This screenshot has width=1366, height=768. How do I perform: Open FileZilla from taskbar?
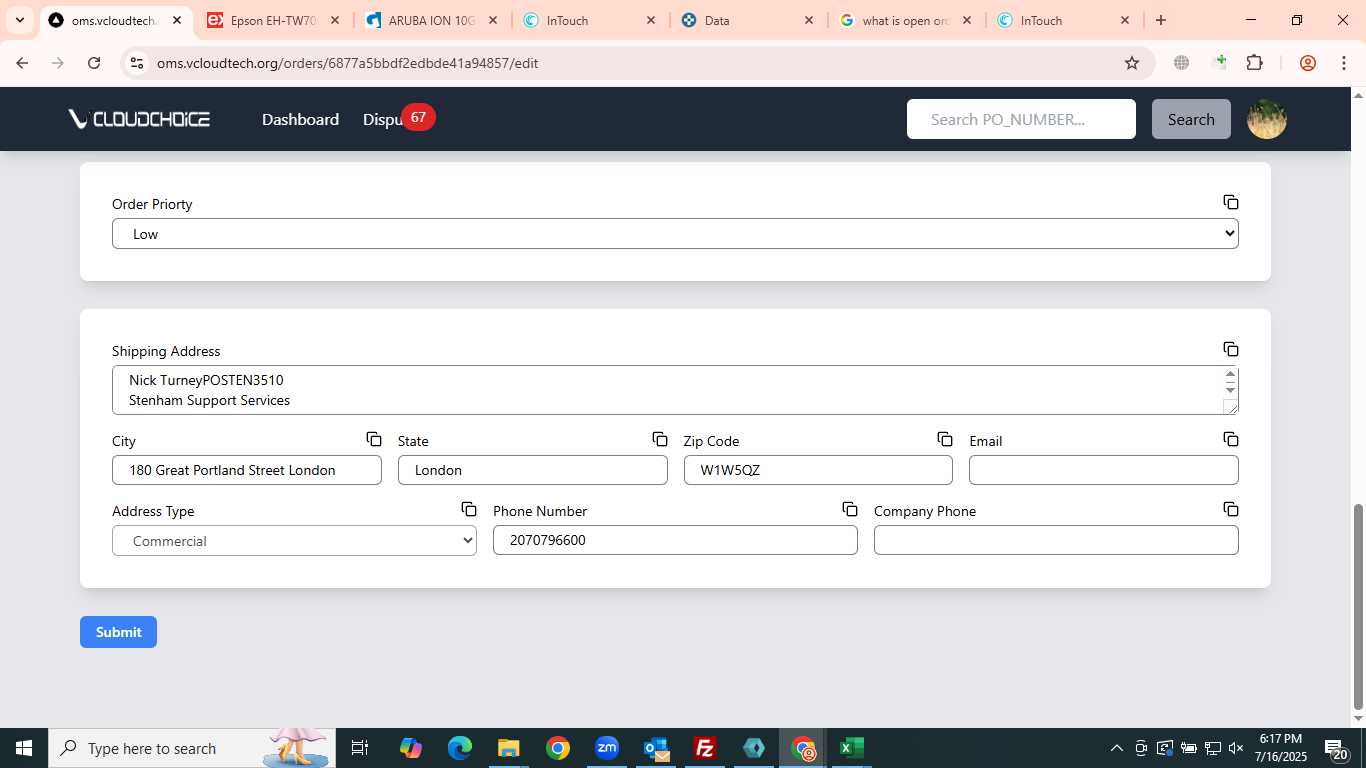[x=705, y=748]
